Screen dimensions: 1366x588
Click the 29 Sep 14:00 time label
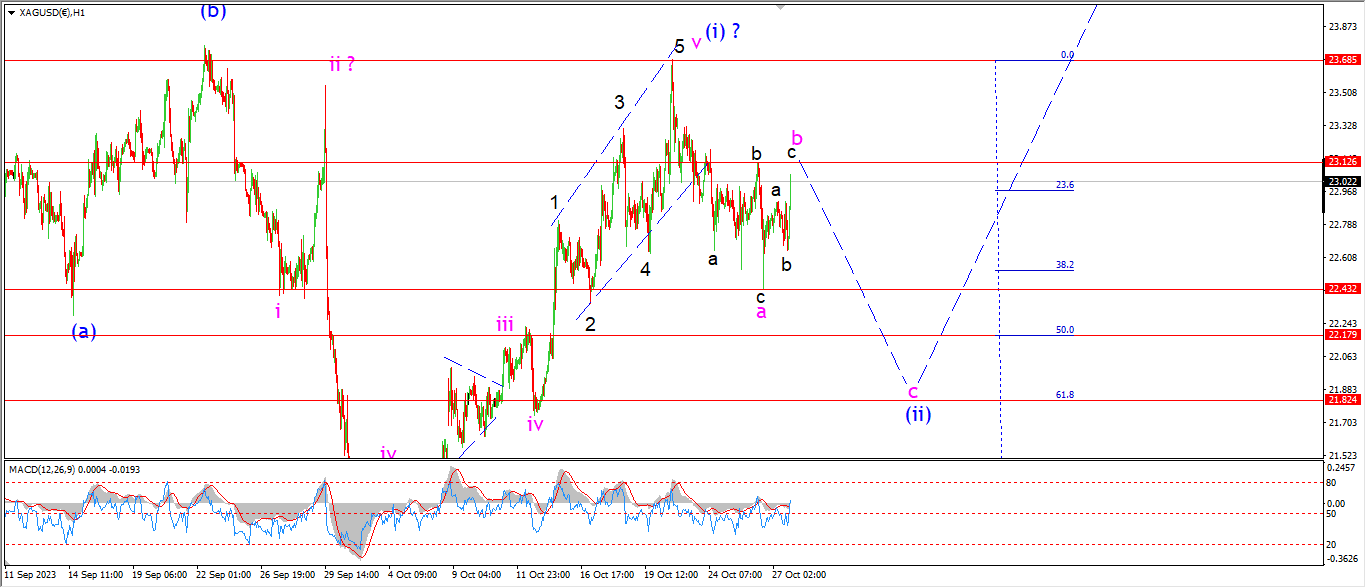coord(352,575)
